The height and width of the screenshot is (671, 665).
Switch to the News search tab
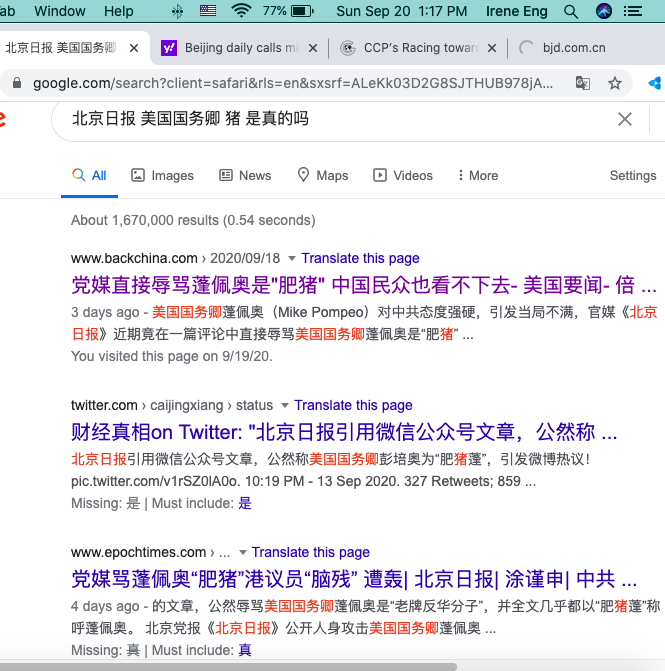(x=245, y=175)
